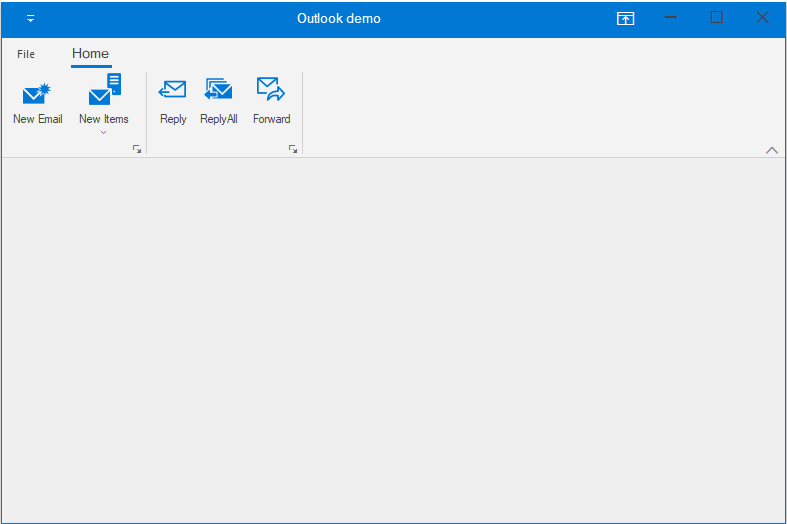Click the Outlook demo title text
The width and height of the screenshot is (787, 524).
(338, 18)
